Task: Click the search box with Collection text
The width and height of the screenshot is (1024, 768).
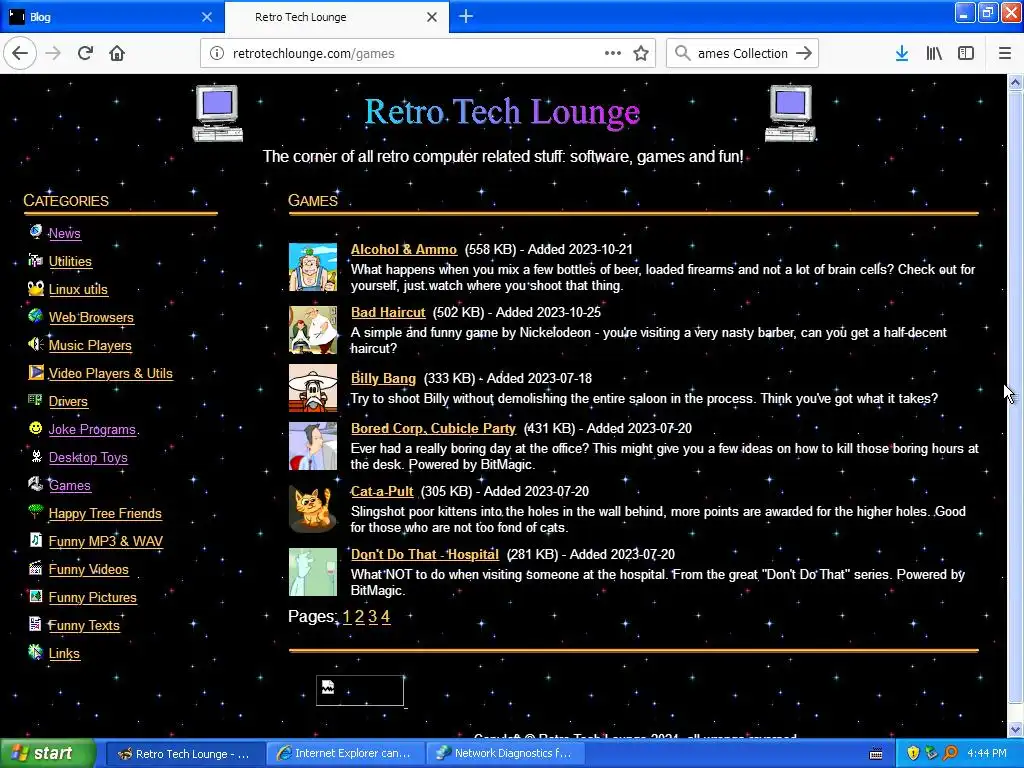Action: pos(743,54)
